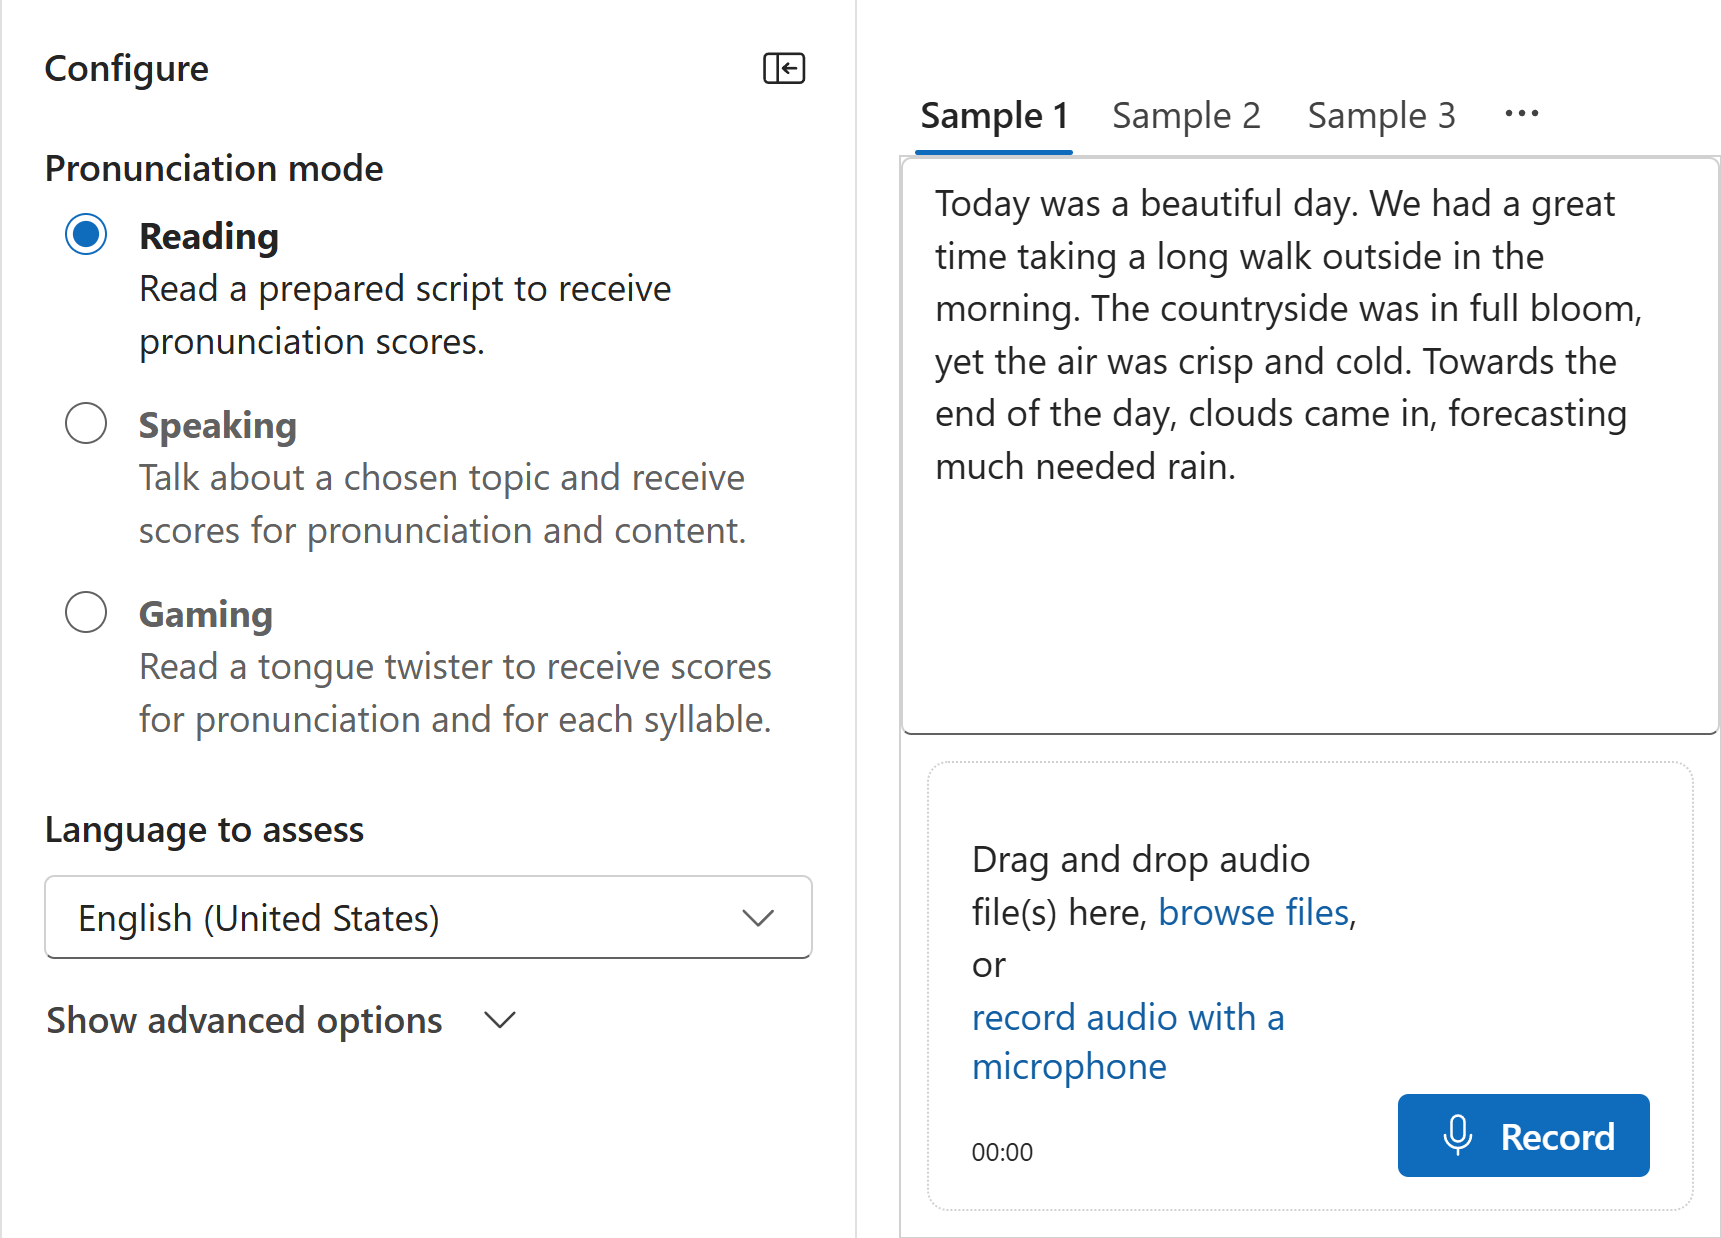This screenshot has height=1238, width=1721.
Task: Click the chevron on the language selector
Action: (x=757, y=917)
